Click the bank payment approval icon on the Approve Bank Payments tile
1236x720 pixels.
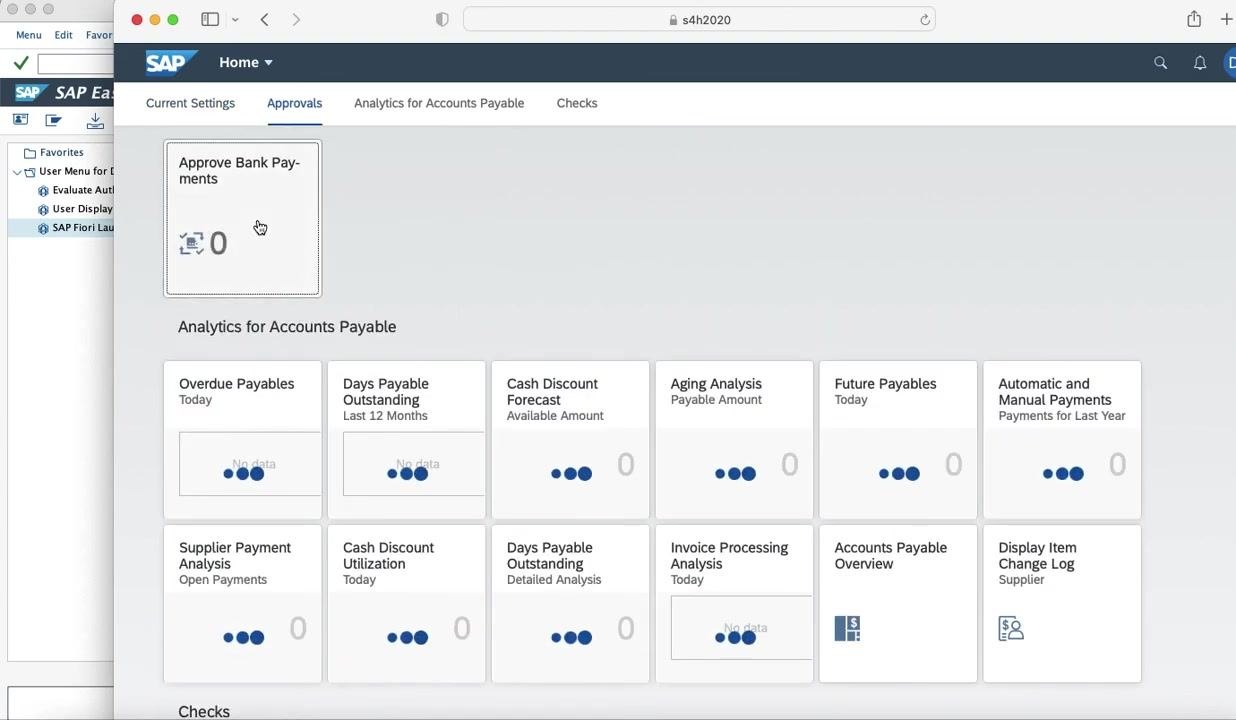pyautogui.click(x=191, y=243)
